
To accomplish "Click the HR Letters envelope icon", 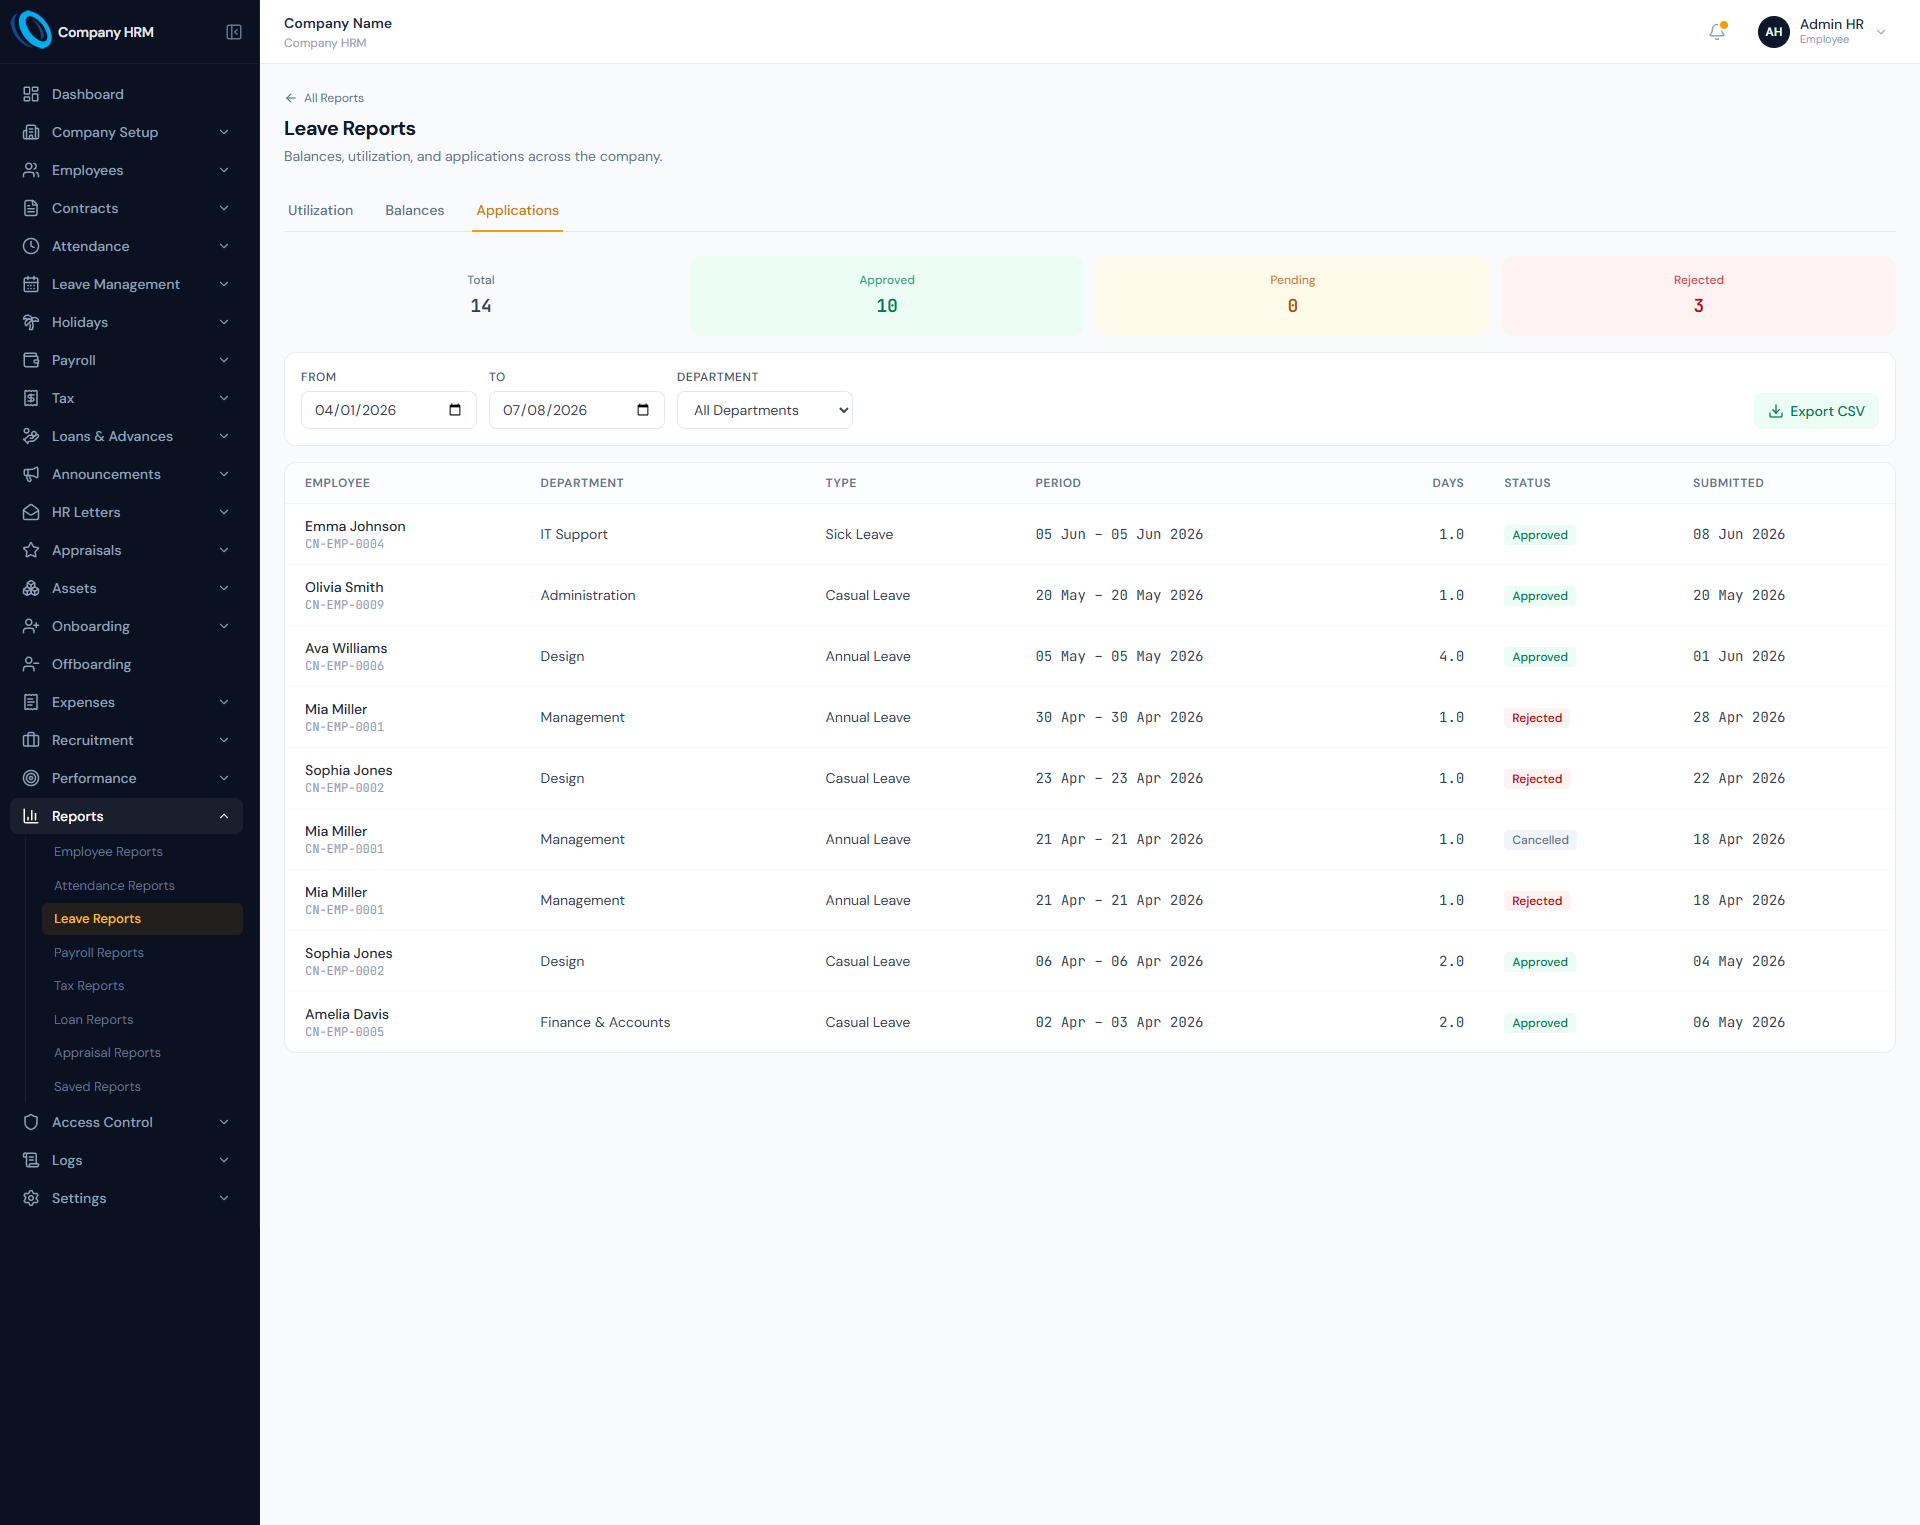I will [x=31, y=512].
